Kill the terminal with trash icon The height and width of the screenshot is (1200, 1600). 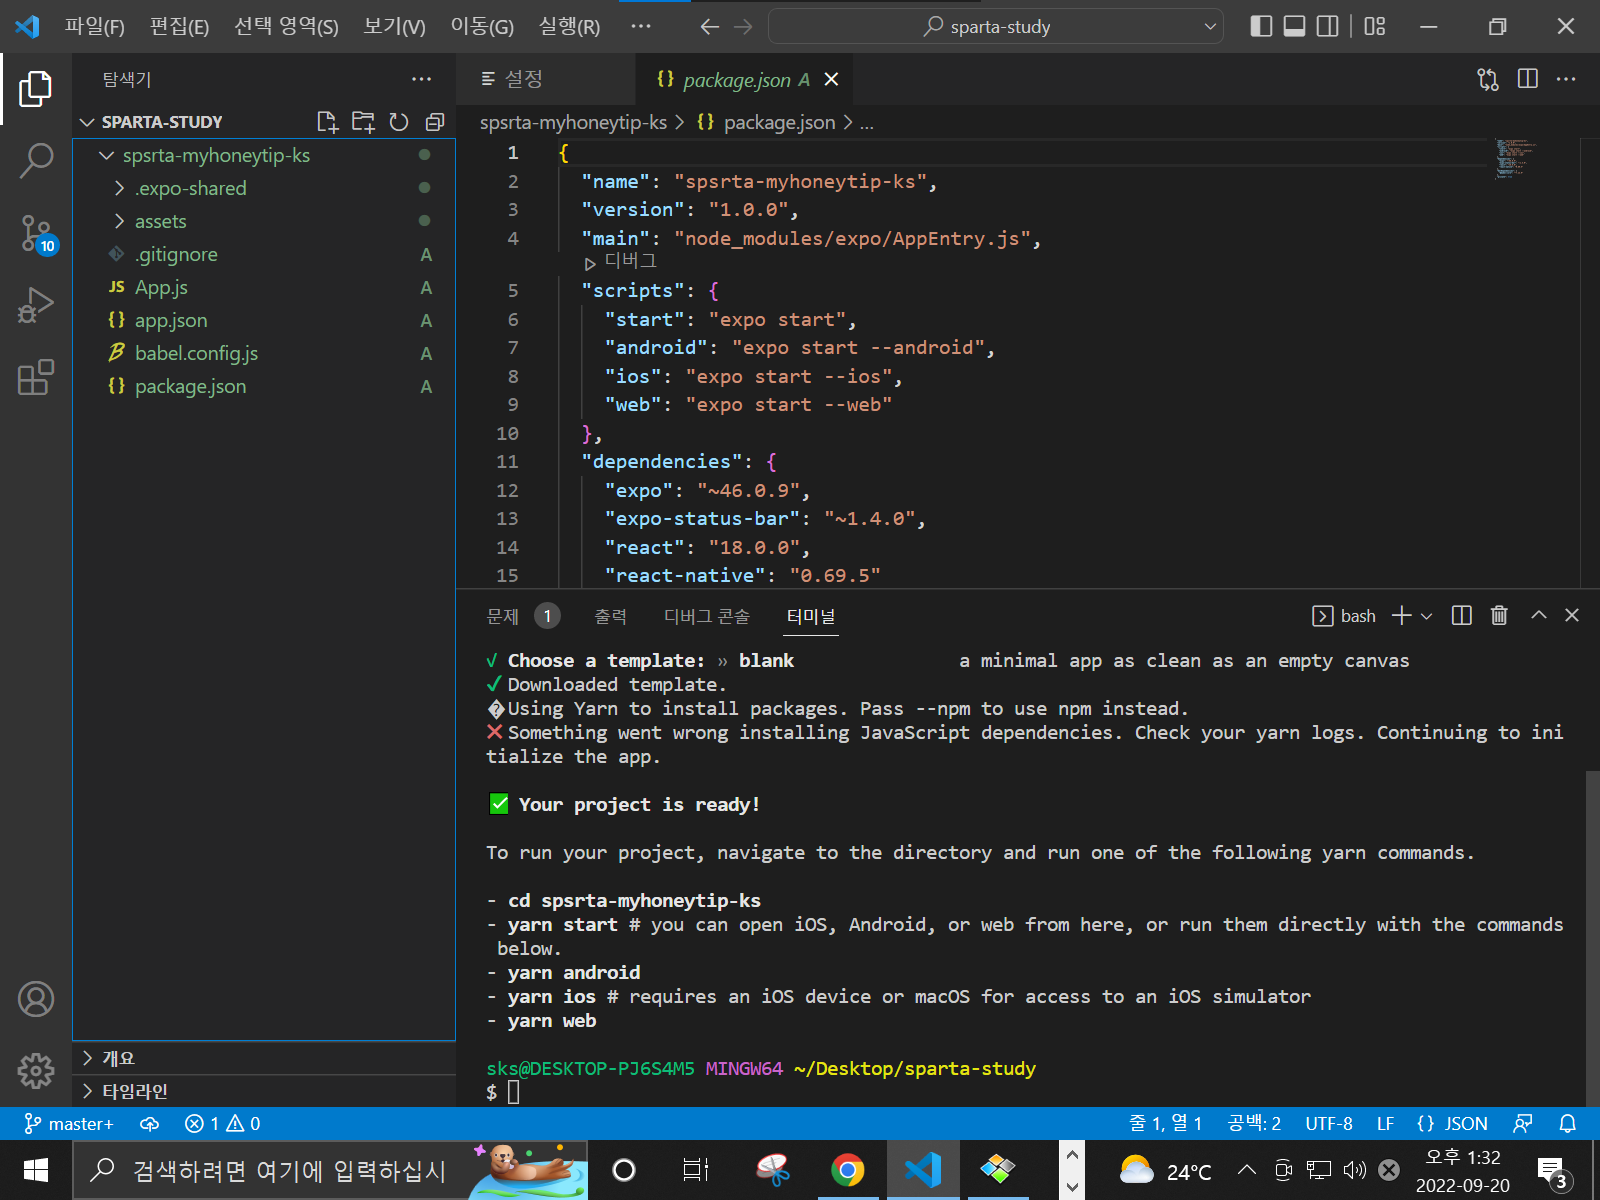coord(1499,615)
